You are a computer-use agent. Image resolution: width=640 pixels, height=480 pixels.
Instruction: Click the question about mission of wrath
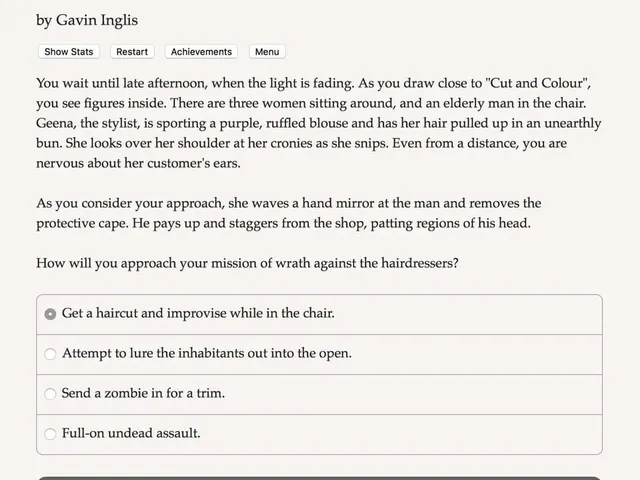click(x=247, y=263)
